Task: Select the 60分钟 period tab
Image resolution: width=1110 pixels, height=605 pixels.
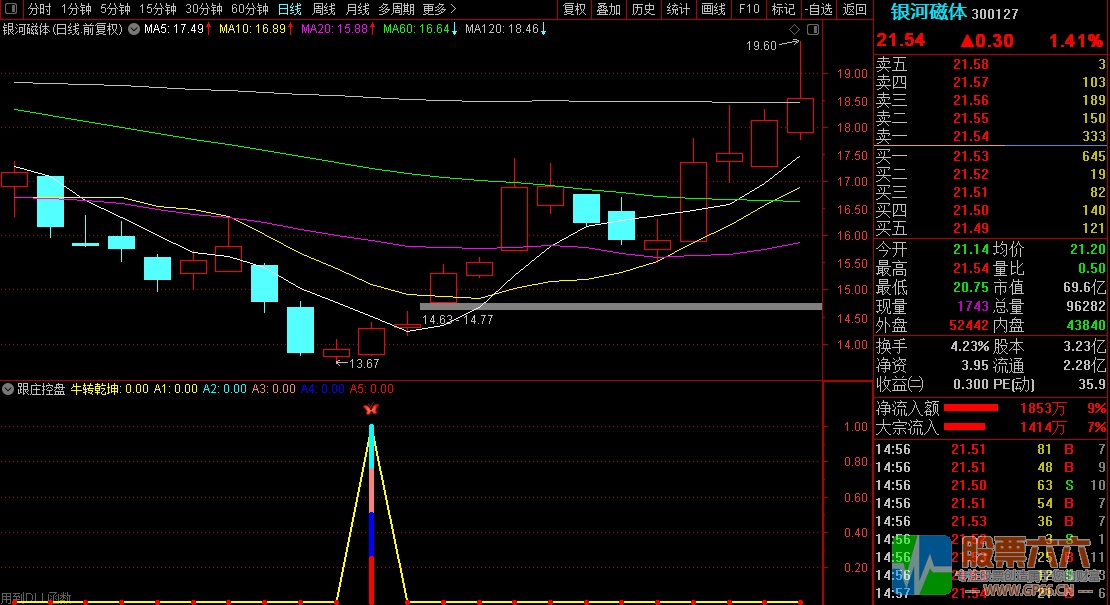Action: (249, 9)
